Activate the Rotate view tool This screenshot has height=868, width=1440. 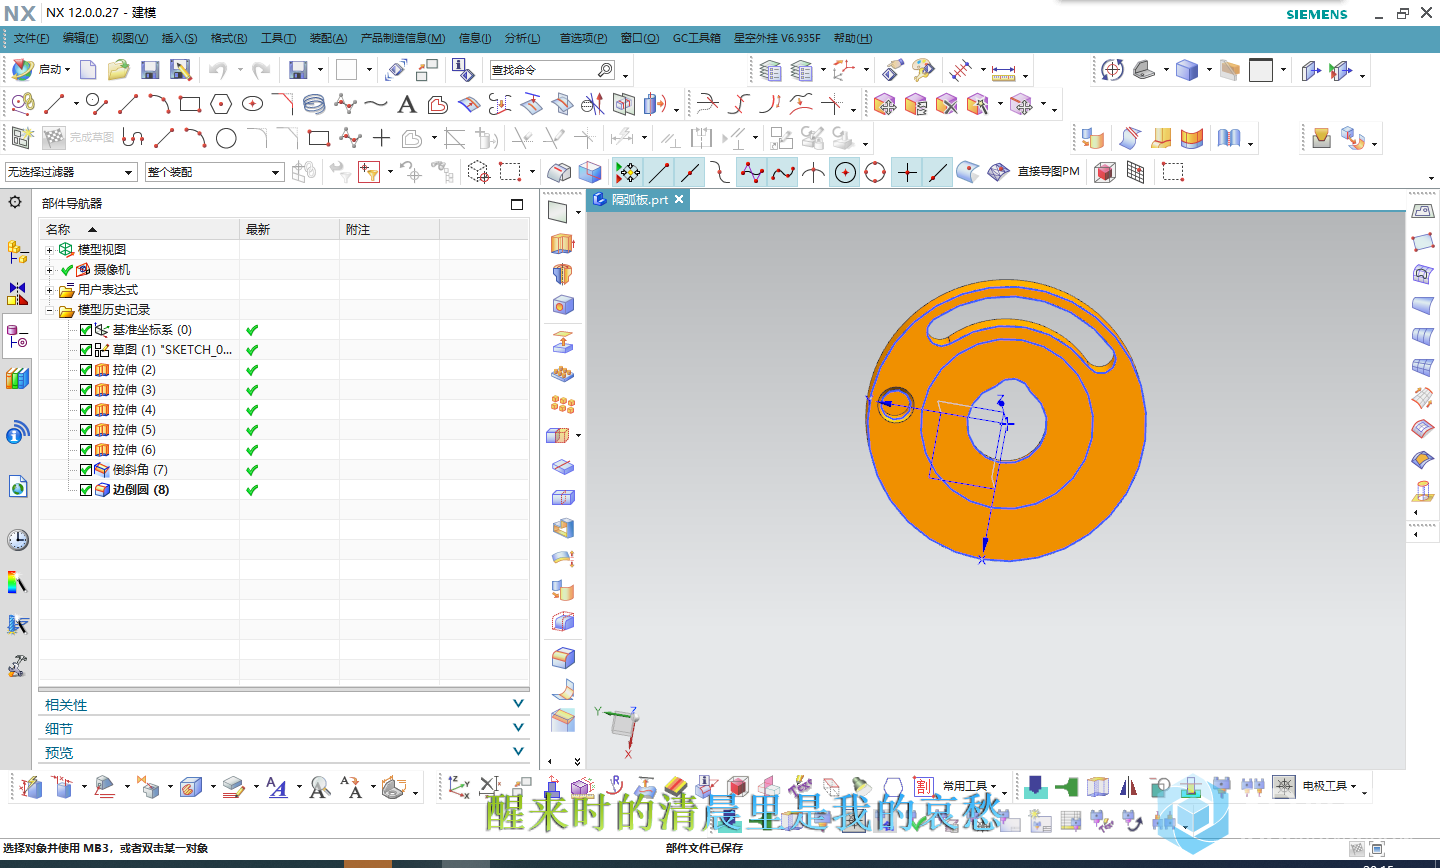click(1113, 70)
